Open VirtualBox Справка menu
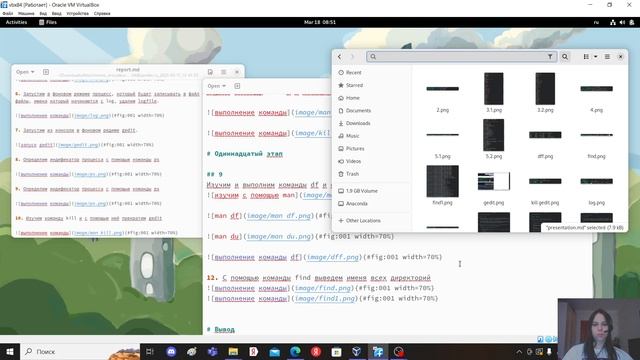The width and height of the screenshot is (640, 360). coord(102,13)
